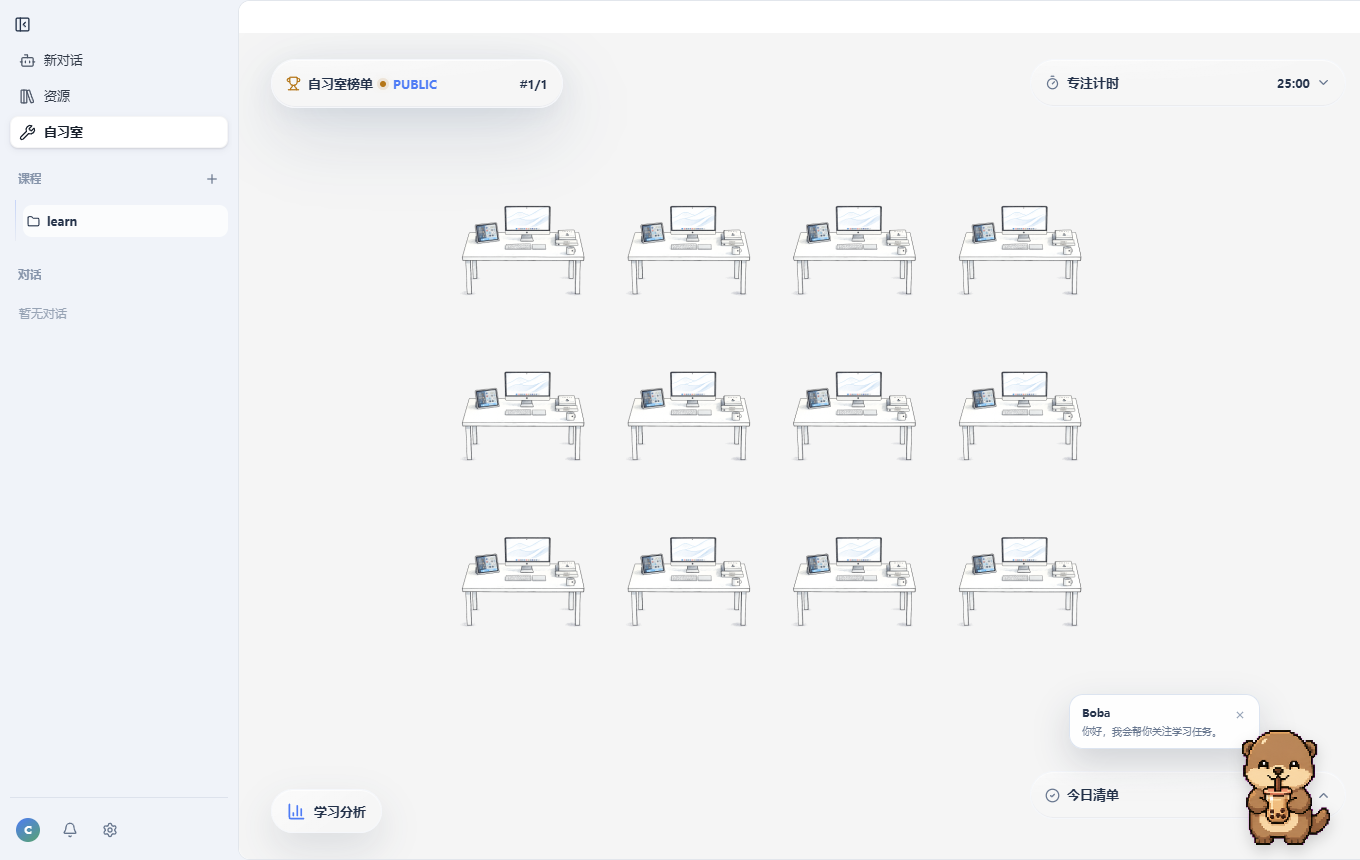This screenshot has width=1360, height=860.
Task: Select the top-left desk in study room
Action: pos(523,250)
